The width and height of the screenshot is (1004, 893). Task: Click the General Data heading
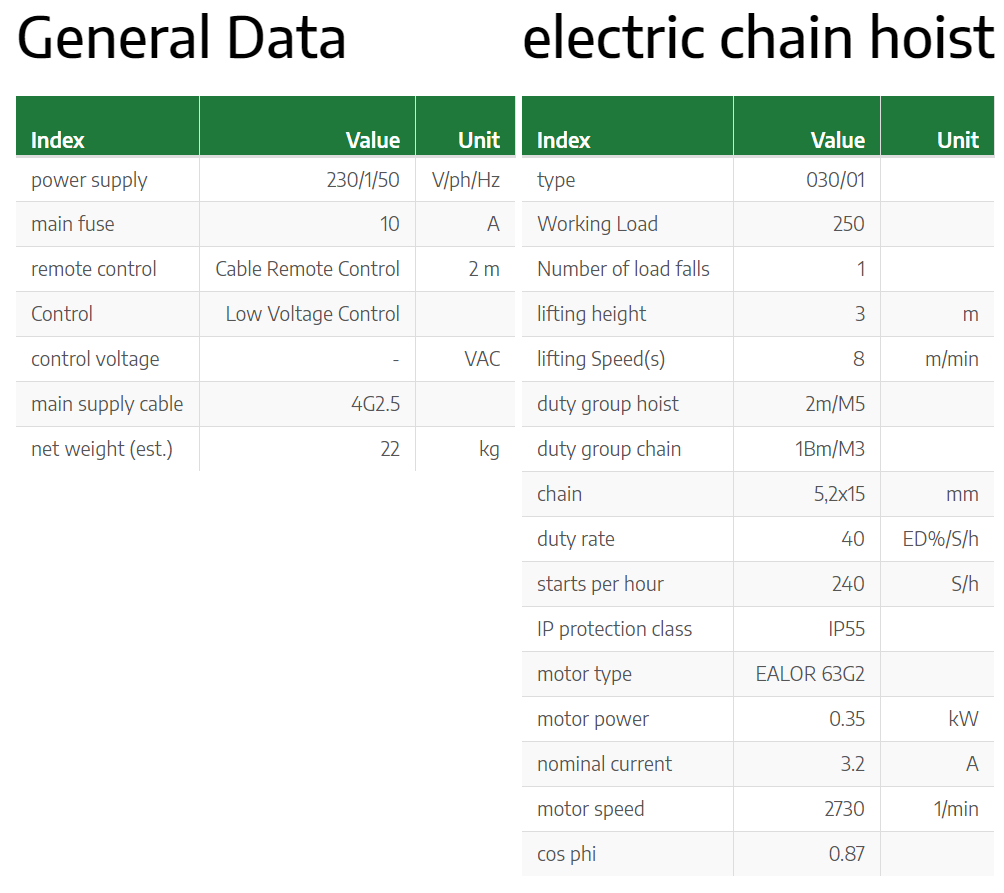181,38
